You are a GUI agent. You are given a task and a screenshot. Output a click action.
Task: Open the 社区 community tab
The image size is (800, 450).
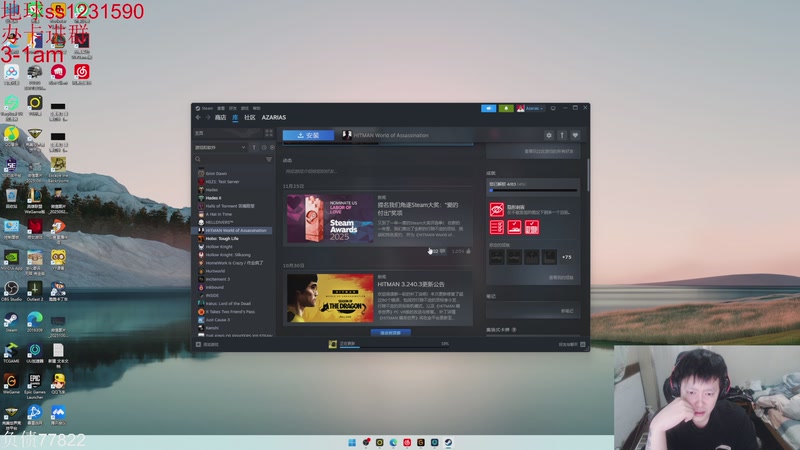[249, 117]
